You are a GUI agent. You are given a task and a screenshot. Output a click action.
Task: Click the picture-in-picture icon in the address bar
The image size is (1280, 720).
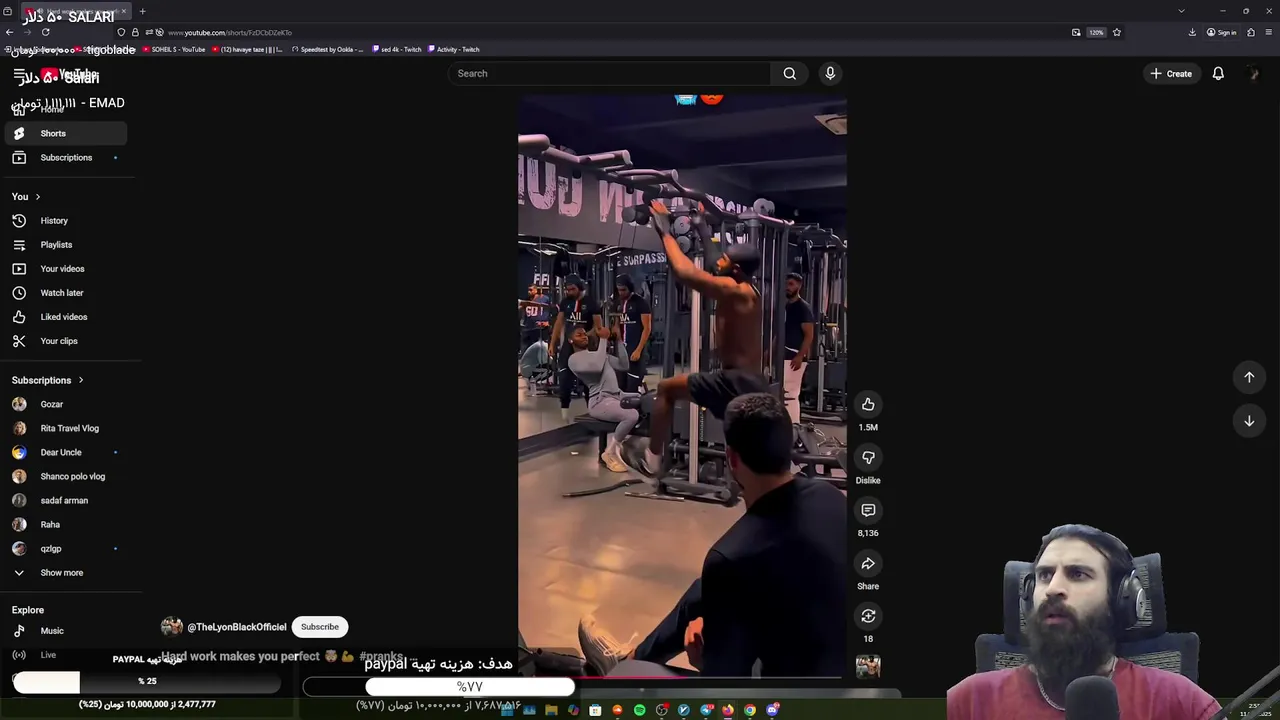1076,32
